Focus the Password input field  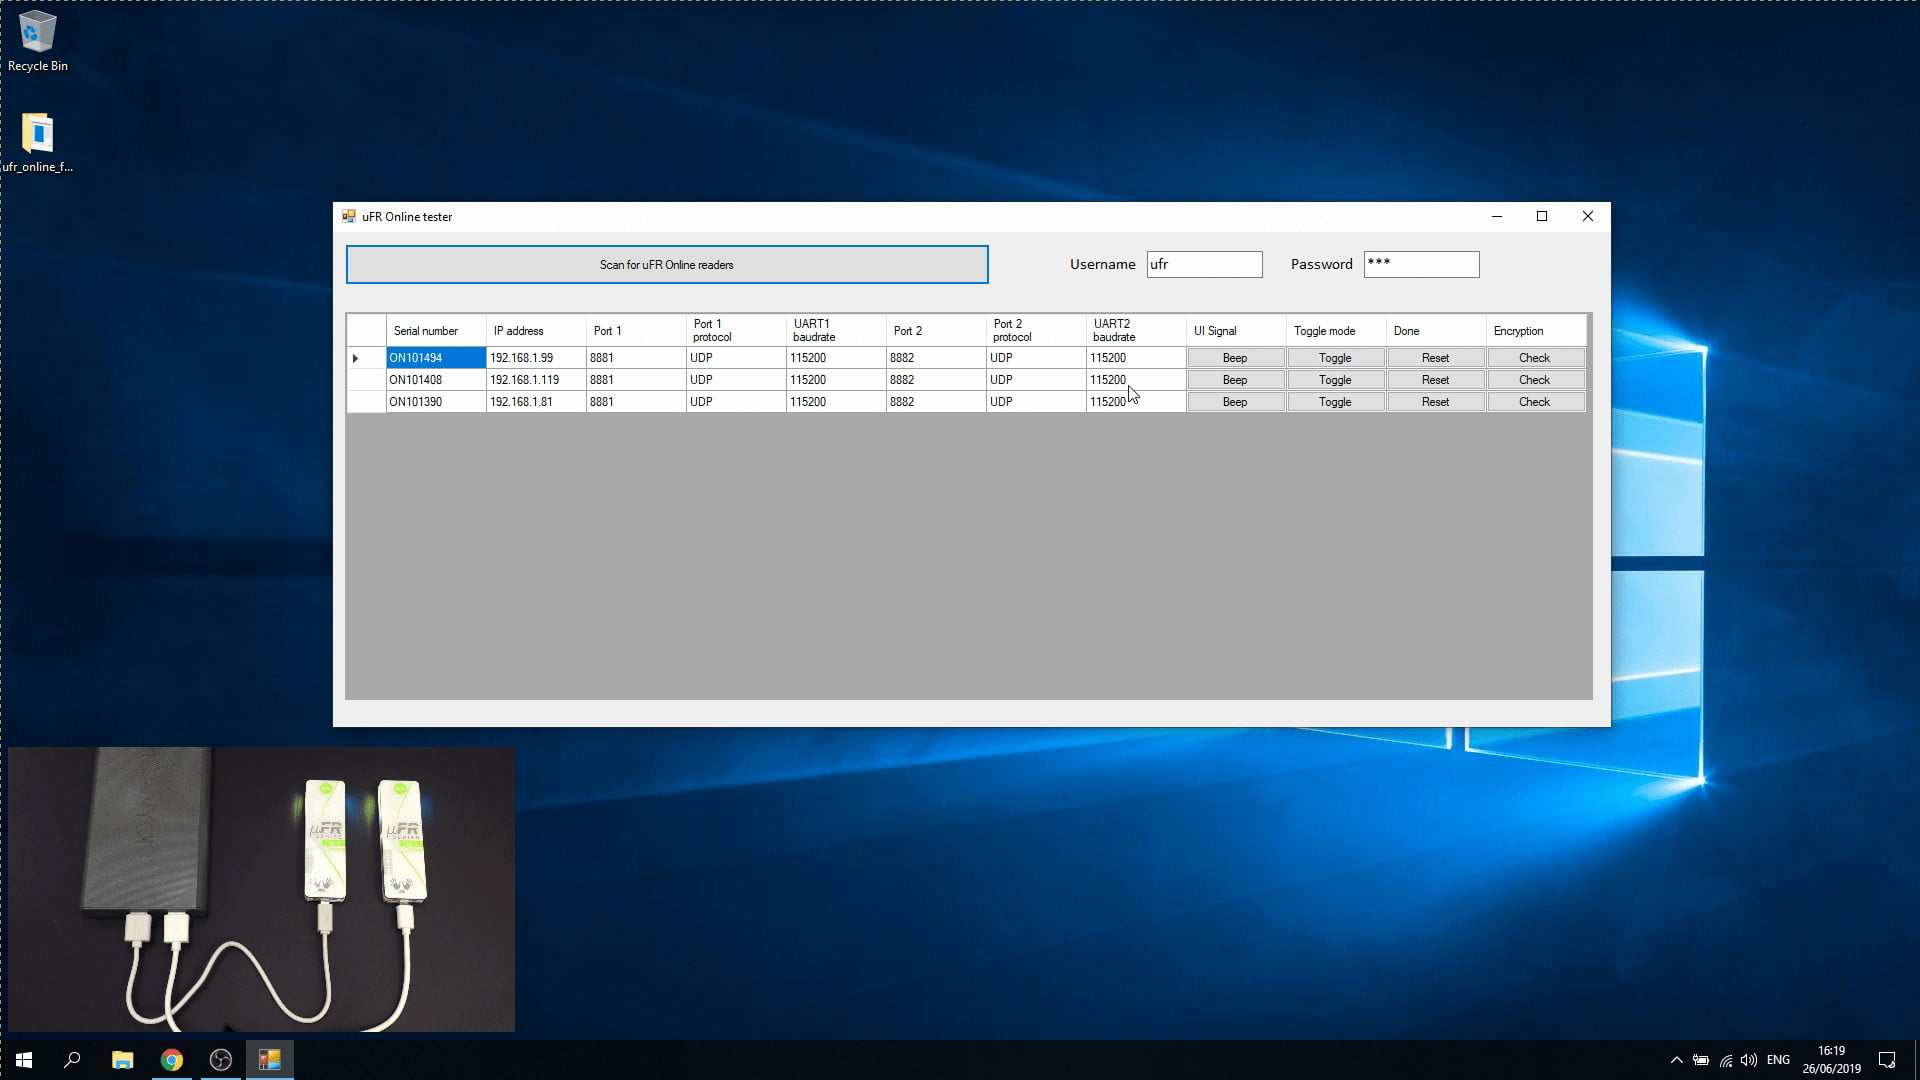tap(1421, 264)
